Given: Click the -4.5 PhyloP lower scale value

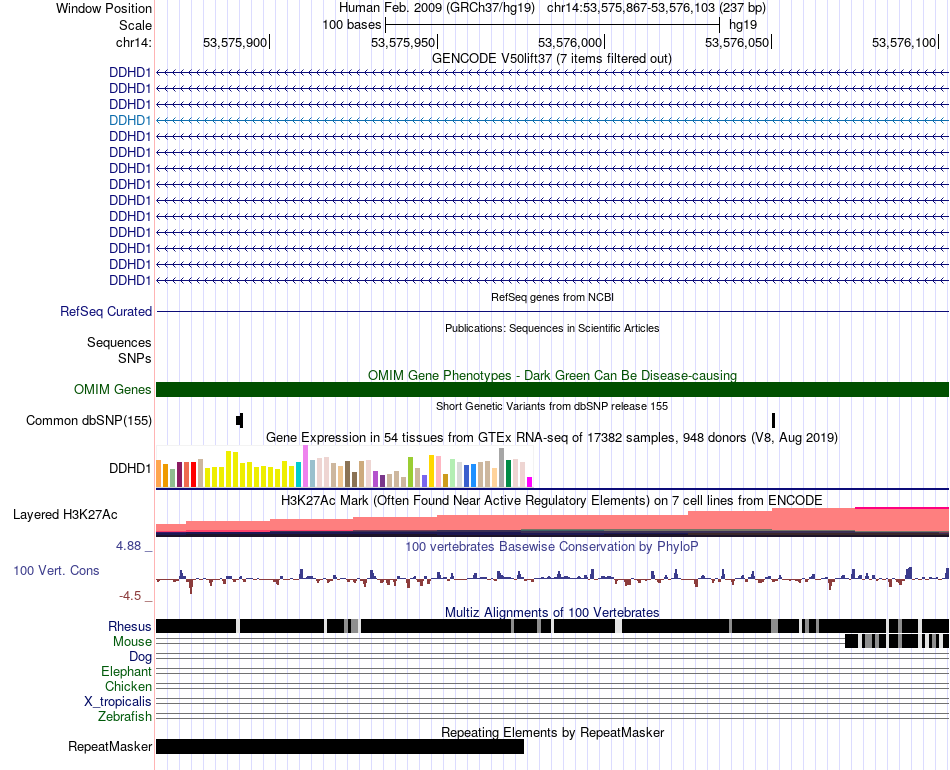Looking at the screenshot, I should [130, 596].
